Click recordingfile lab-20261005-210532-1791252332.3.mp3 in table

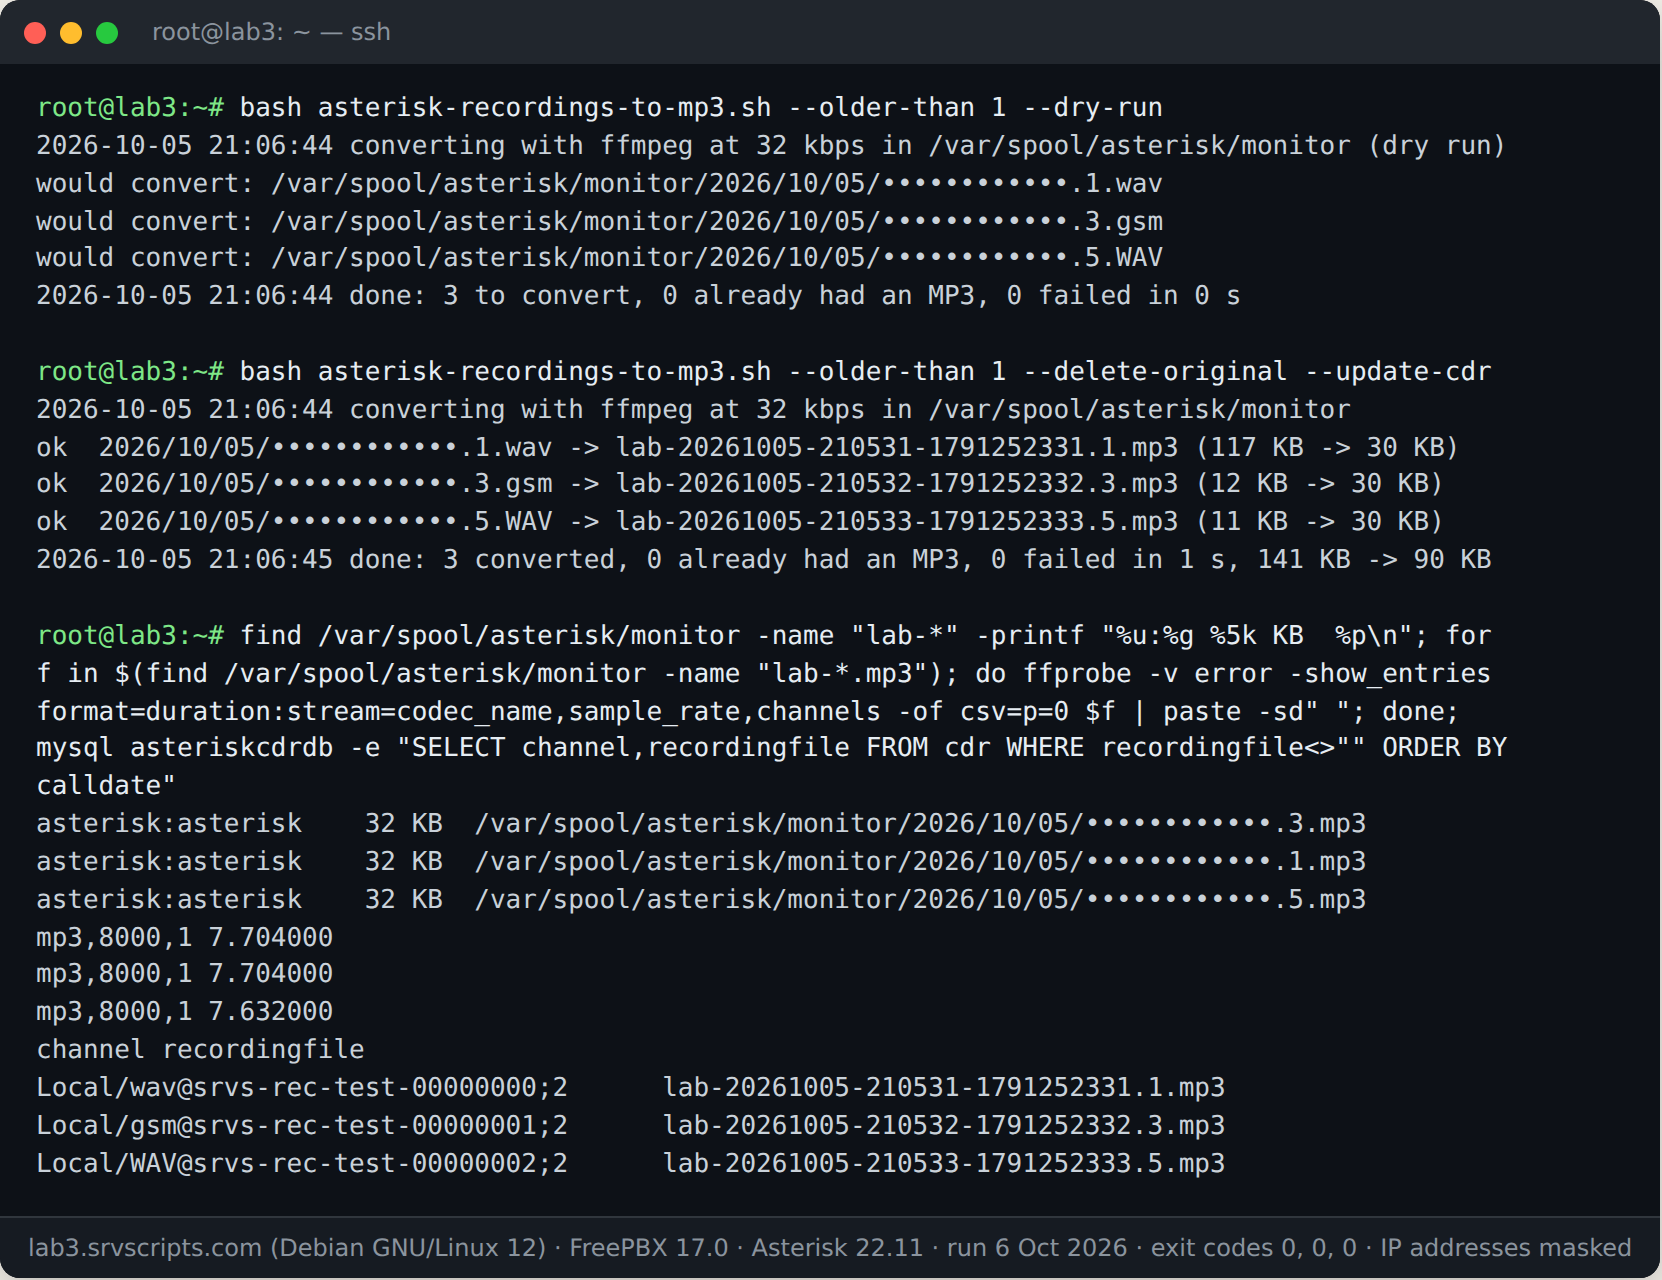point(944,1125)
